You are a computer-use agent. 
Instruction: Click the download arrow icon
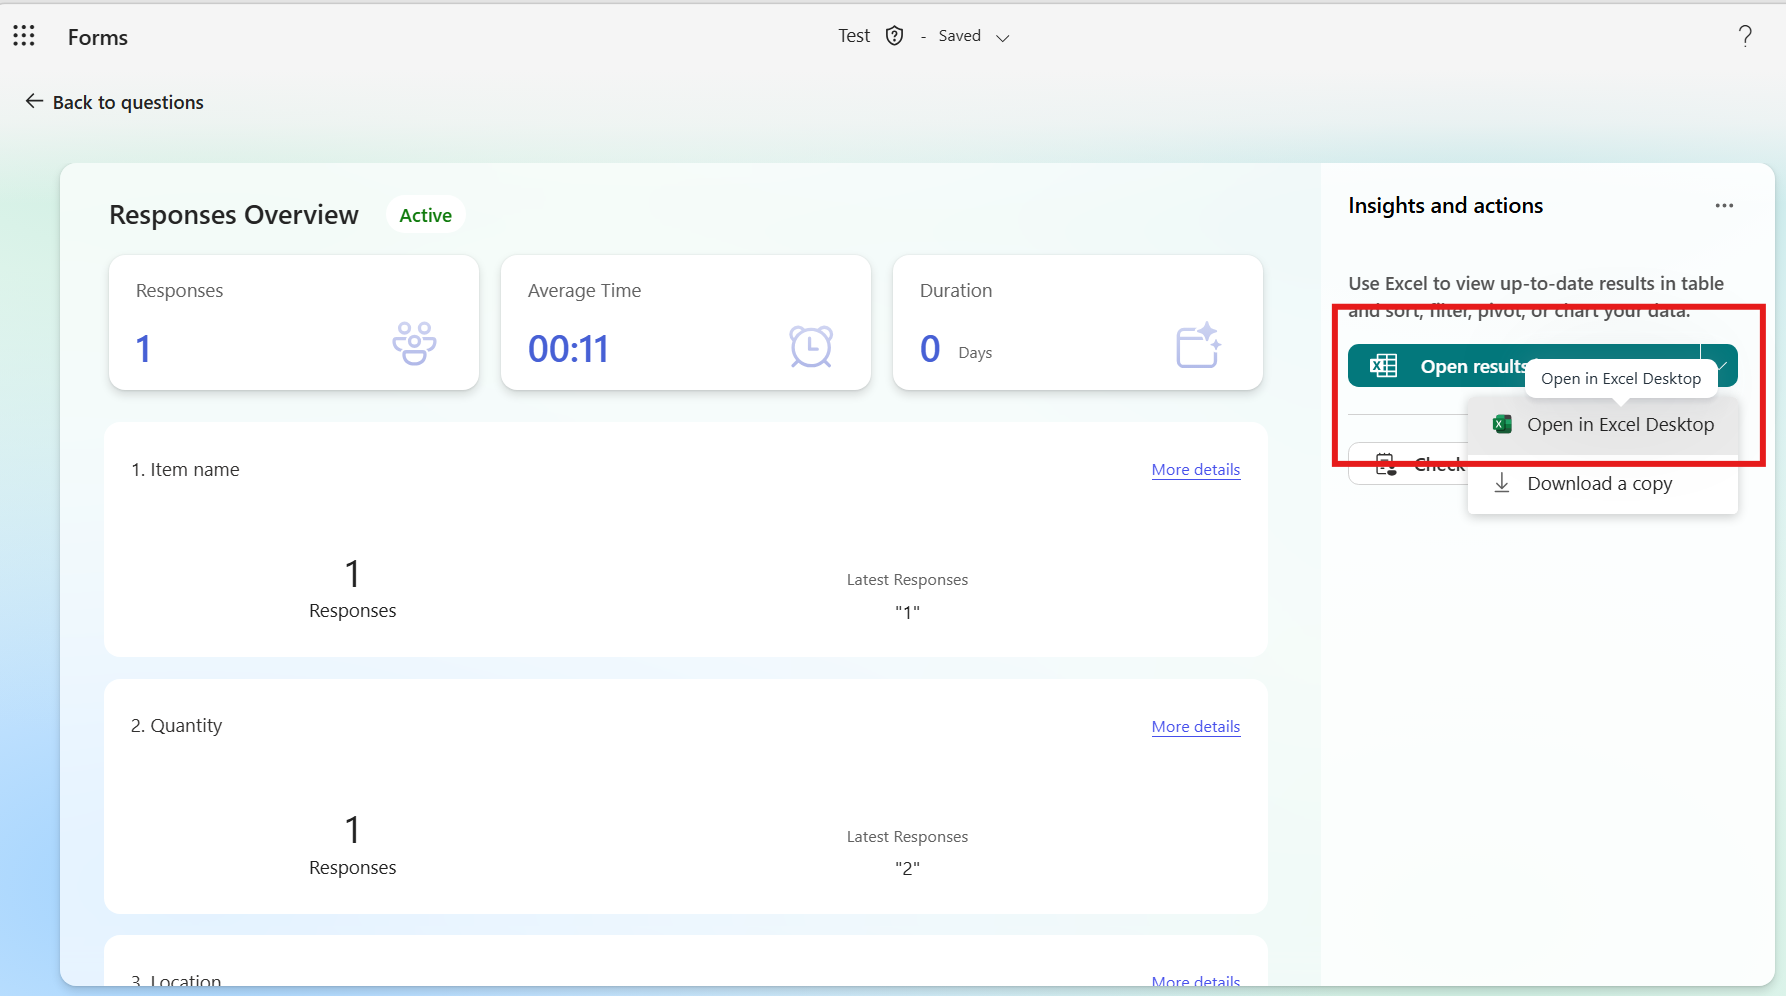pyautogui.click(x=1502, y=484)
